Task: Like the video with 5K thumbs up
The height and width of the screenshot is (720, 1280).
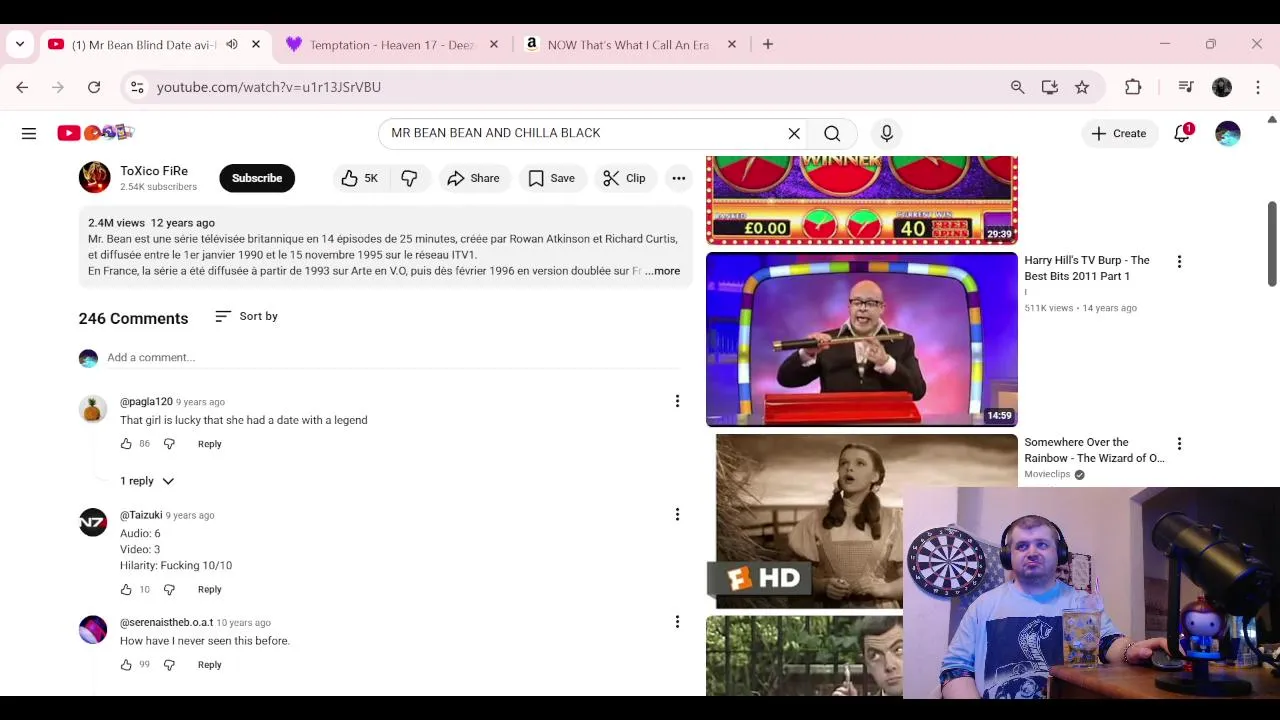Action: (x=360, y=178)
